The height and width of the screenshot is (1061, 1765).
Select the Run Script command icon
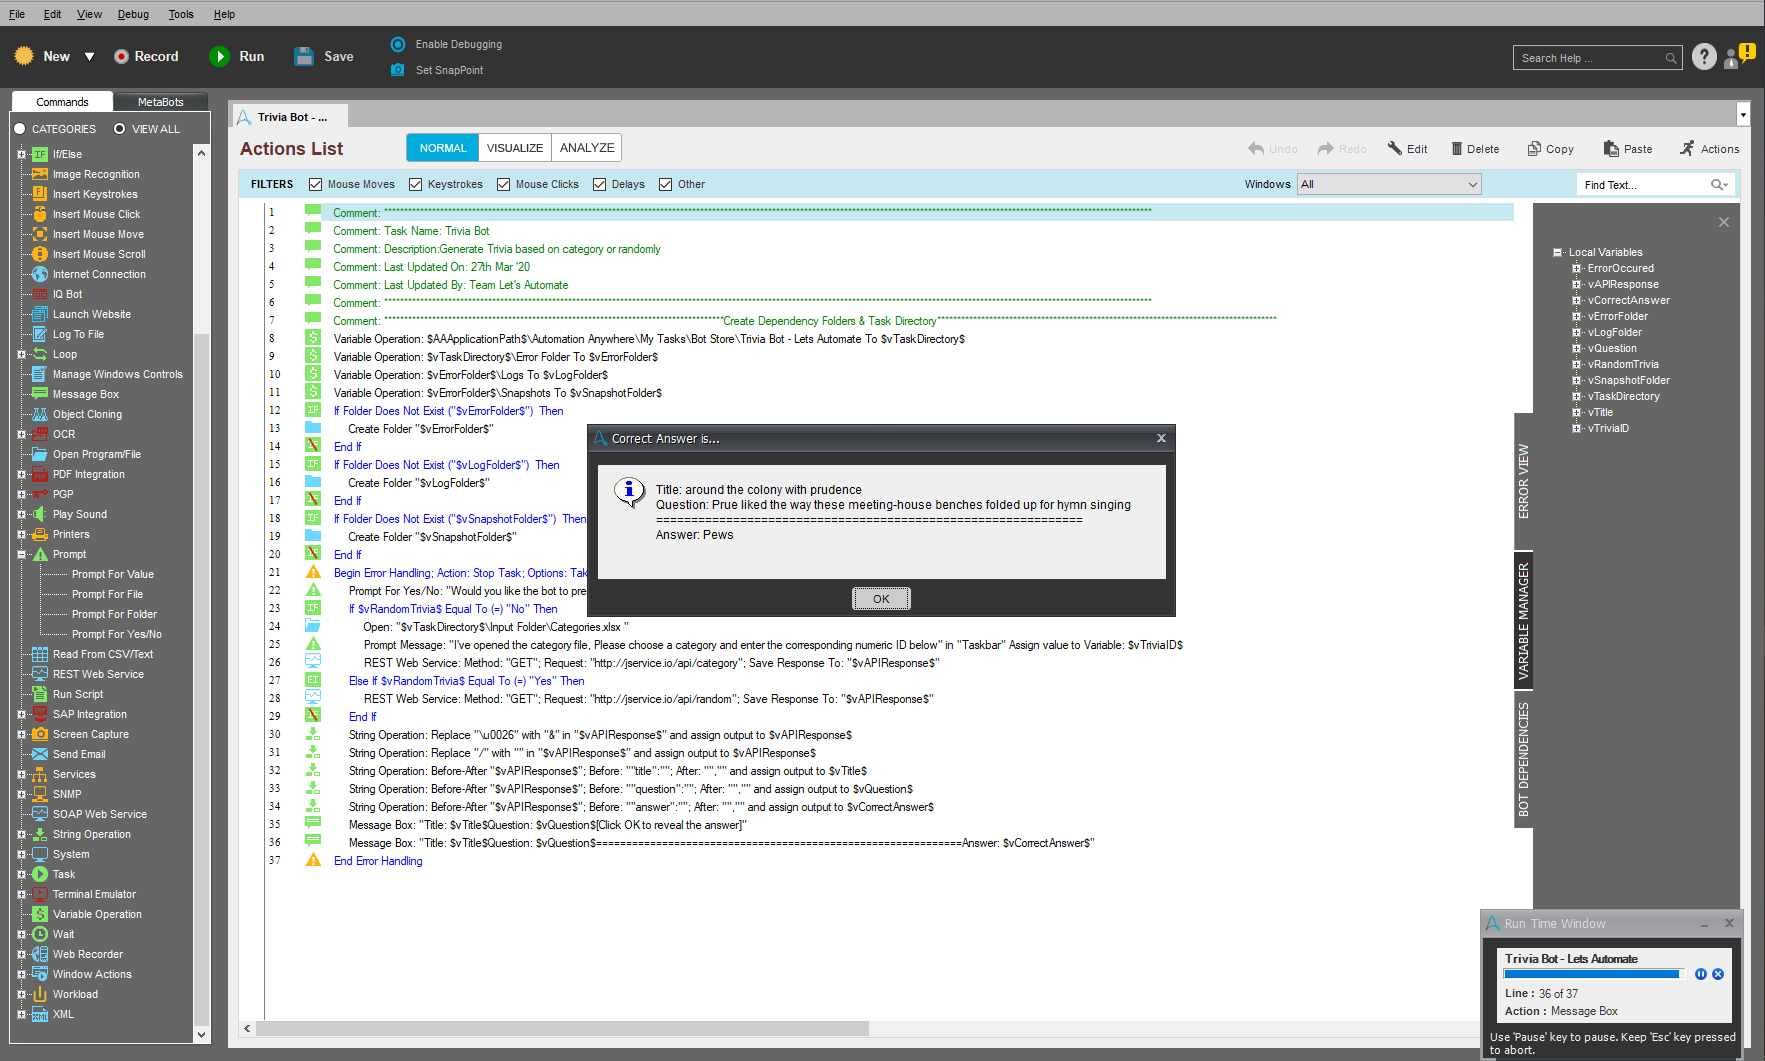(40, 694)
